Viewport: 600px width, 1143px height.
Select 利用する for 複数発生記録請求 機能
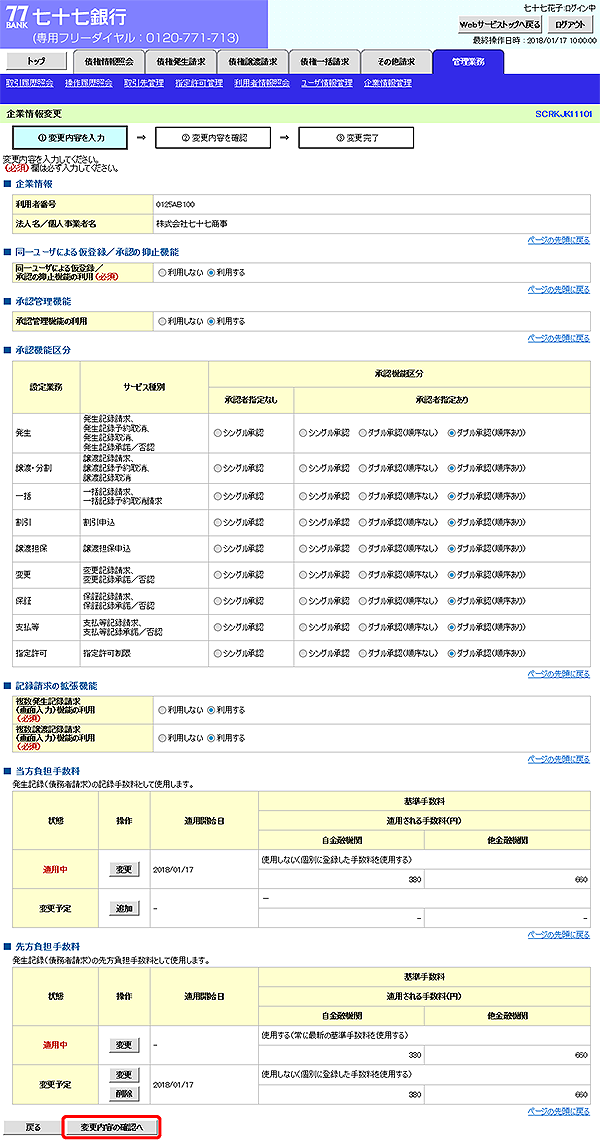pyautogui.click(x=211, y=709)
